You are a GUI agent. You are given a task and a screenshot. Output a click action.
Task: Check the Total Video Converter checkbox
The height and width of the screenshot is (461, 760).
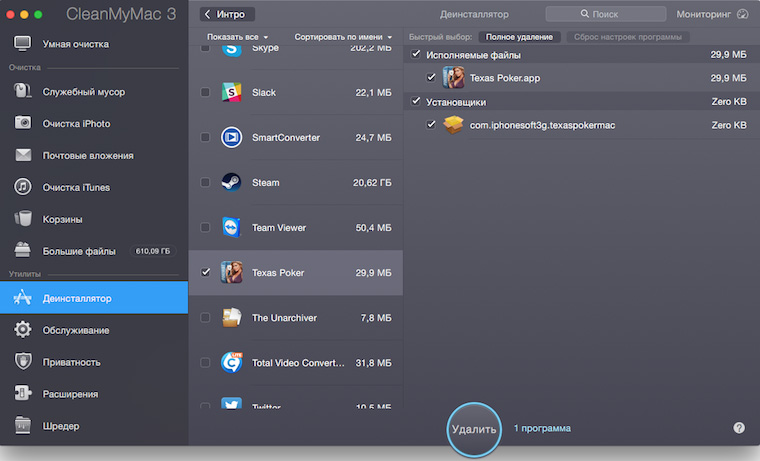tap(206, 362)
